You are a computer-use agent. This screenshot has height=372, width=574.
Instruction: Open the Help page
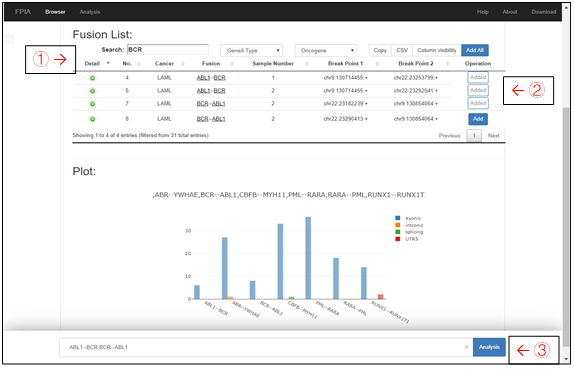[482, 12]
